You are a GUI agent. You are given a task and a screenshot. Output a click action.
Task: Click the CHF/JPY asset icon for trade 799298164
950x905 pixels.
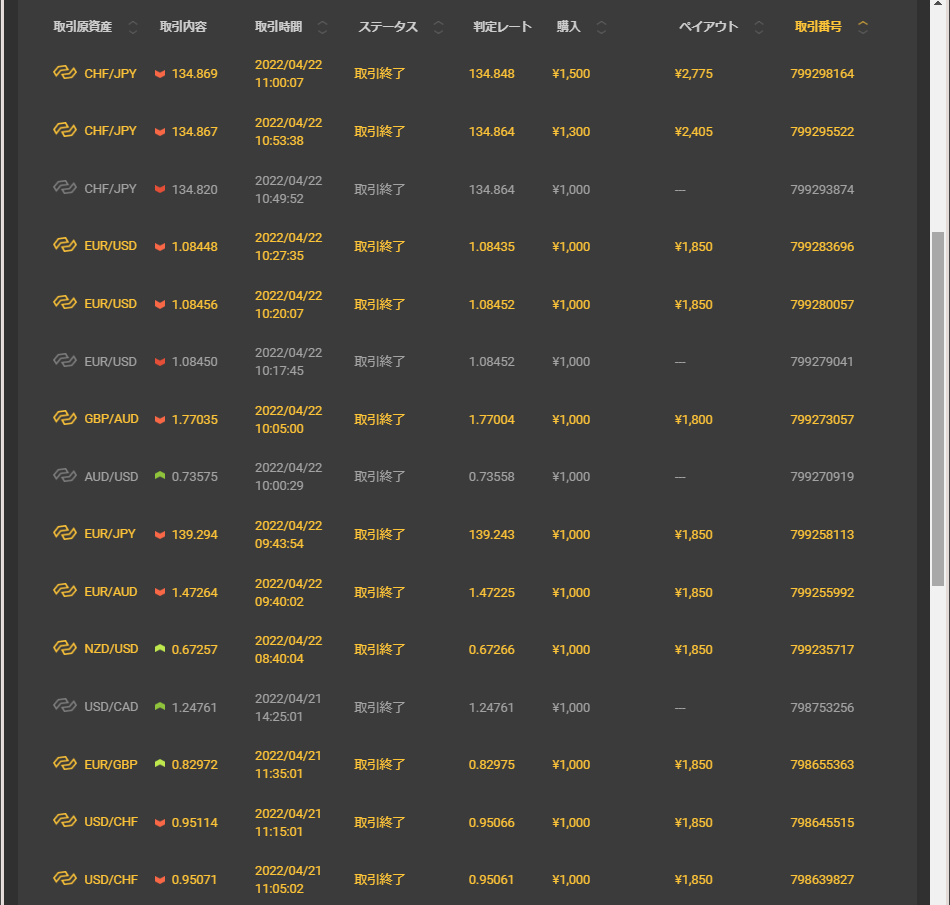point(65,73)
